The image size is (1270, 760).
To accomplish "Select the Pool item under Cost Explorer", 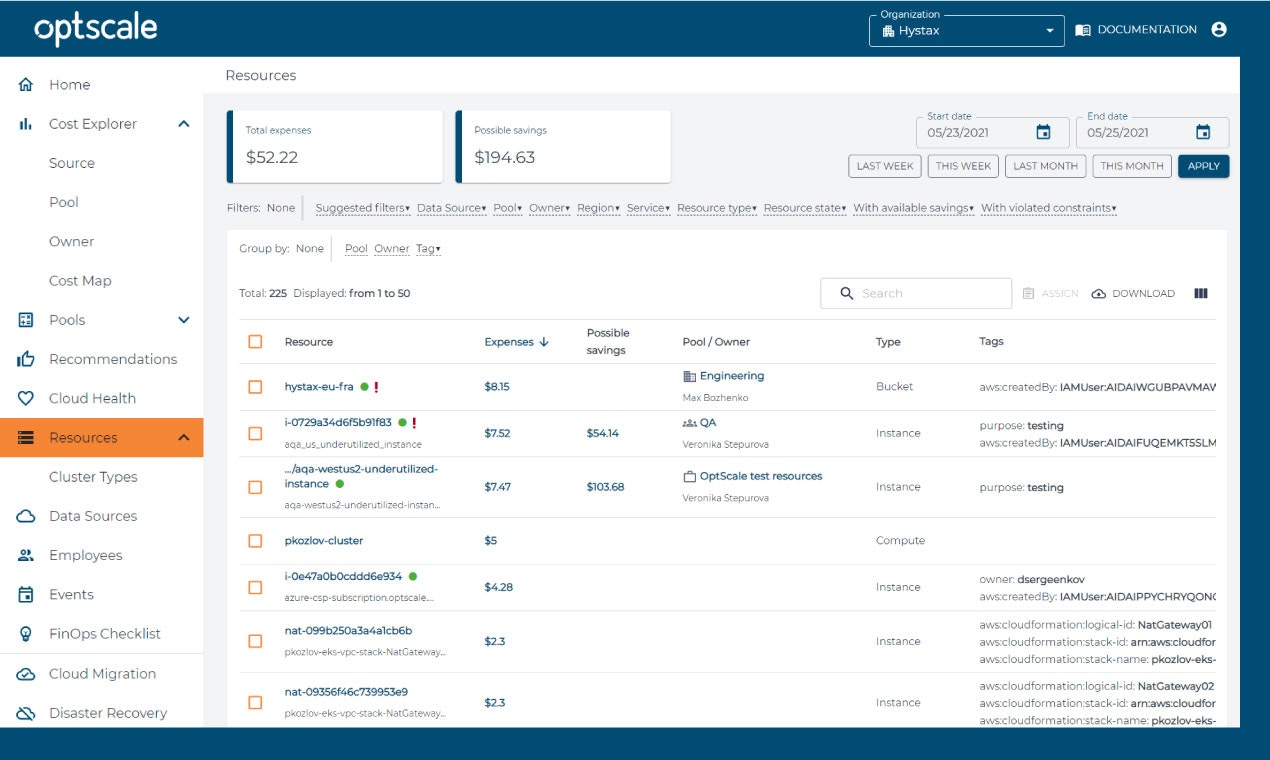I will (x=64, y=202).
